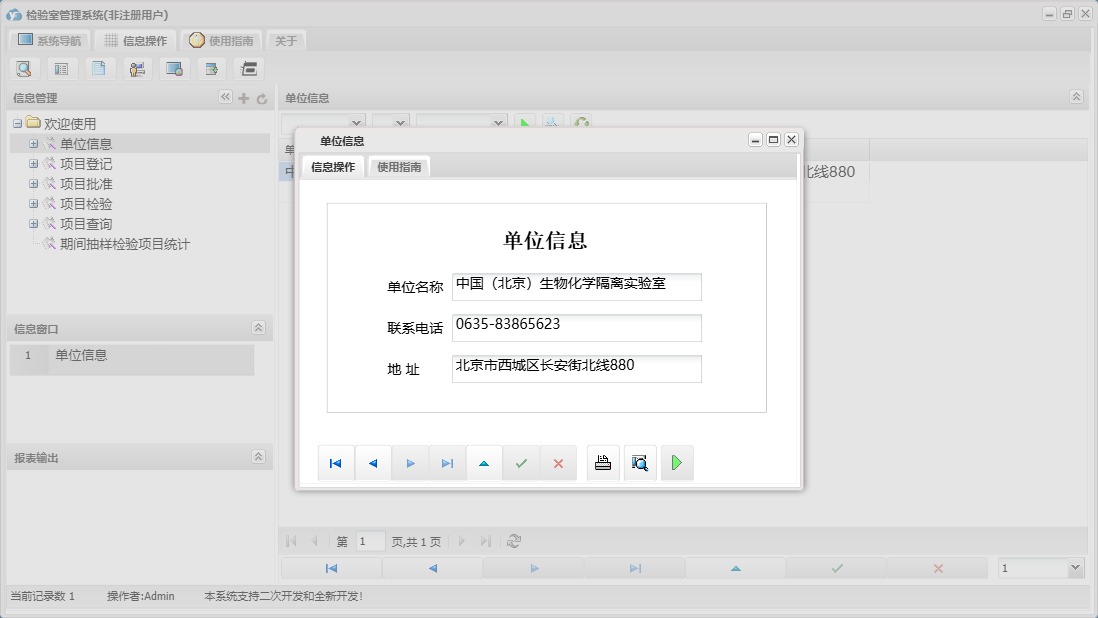Image resolution: width=1098 pixels, height=618 pixels.
Task: Expand the 项目登记 tree node
Action: coord(34,163)
